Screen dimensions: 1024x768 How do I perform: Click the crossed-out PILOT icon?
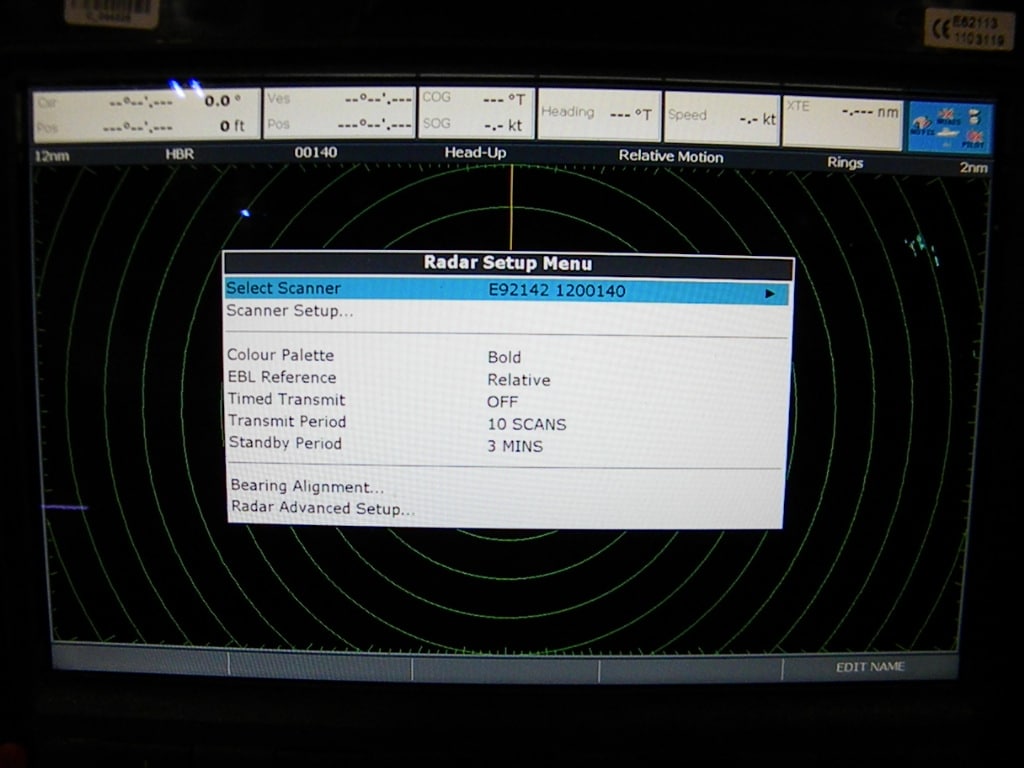coord(975,137)
